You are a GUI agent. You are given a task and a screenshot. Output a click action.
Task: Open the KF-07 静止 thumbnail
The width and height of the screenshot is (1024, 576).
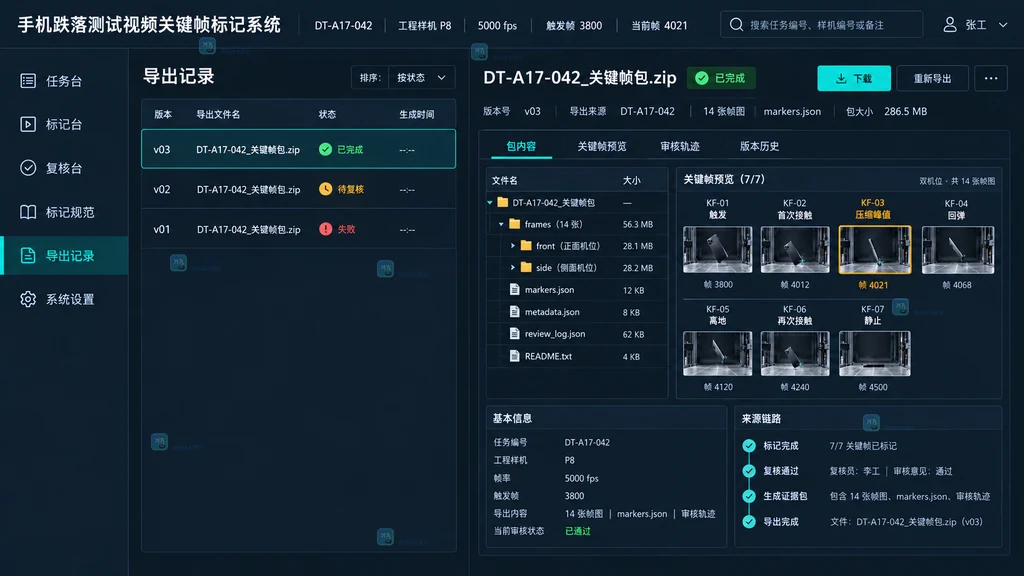[874, 353]
